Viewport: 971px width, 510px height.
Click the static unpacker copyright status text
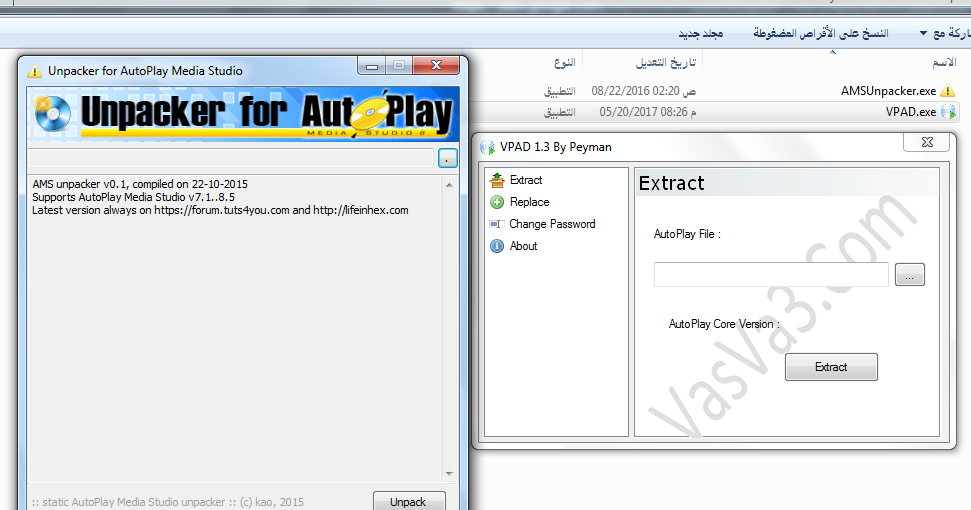pos(168,502)
